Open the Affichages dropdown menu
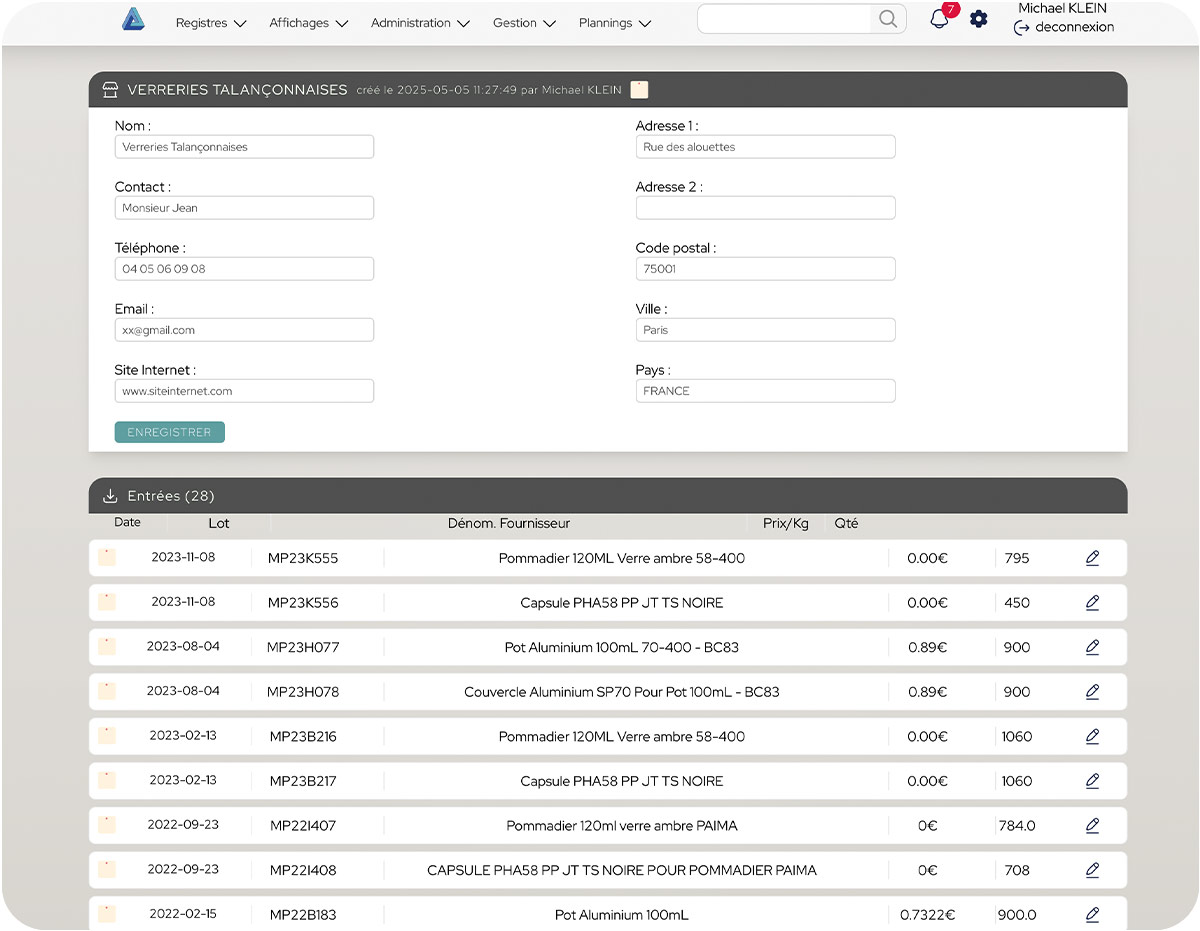Image resolution: width=1200 pixels, height=931 pixels. 308,23
